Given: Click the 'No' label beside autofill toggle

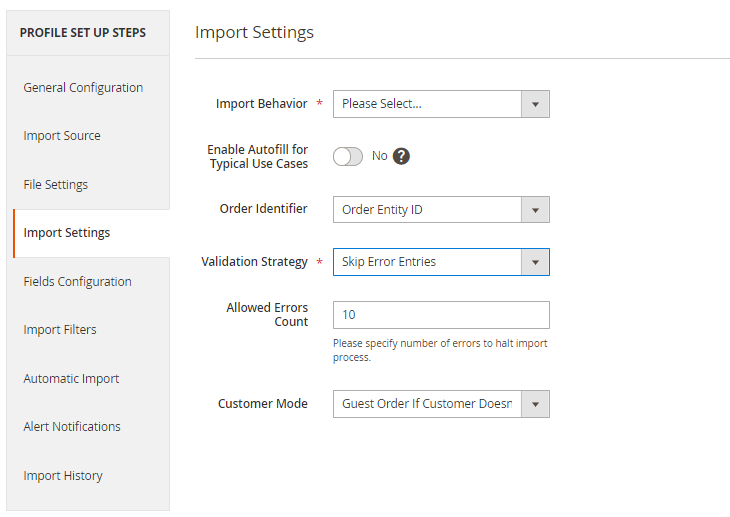Looking at the screenshot, I should click(x=379, y=156).
